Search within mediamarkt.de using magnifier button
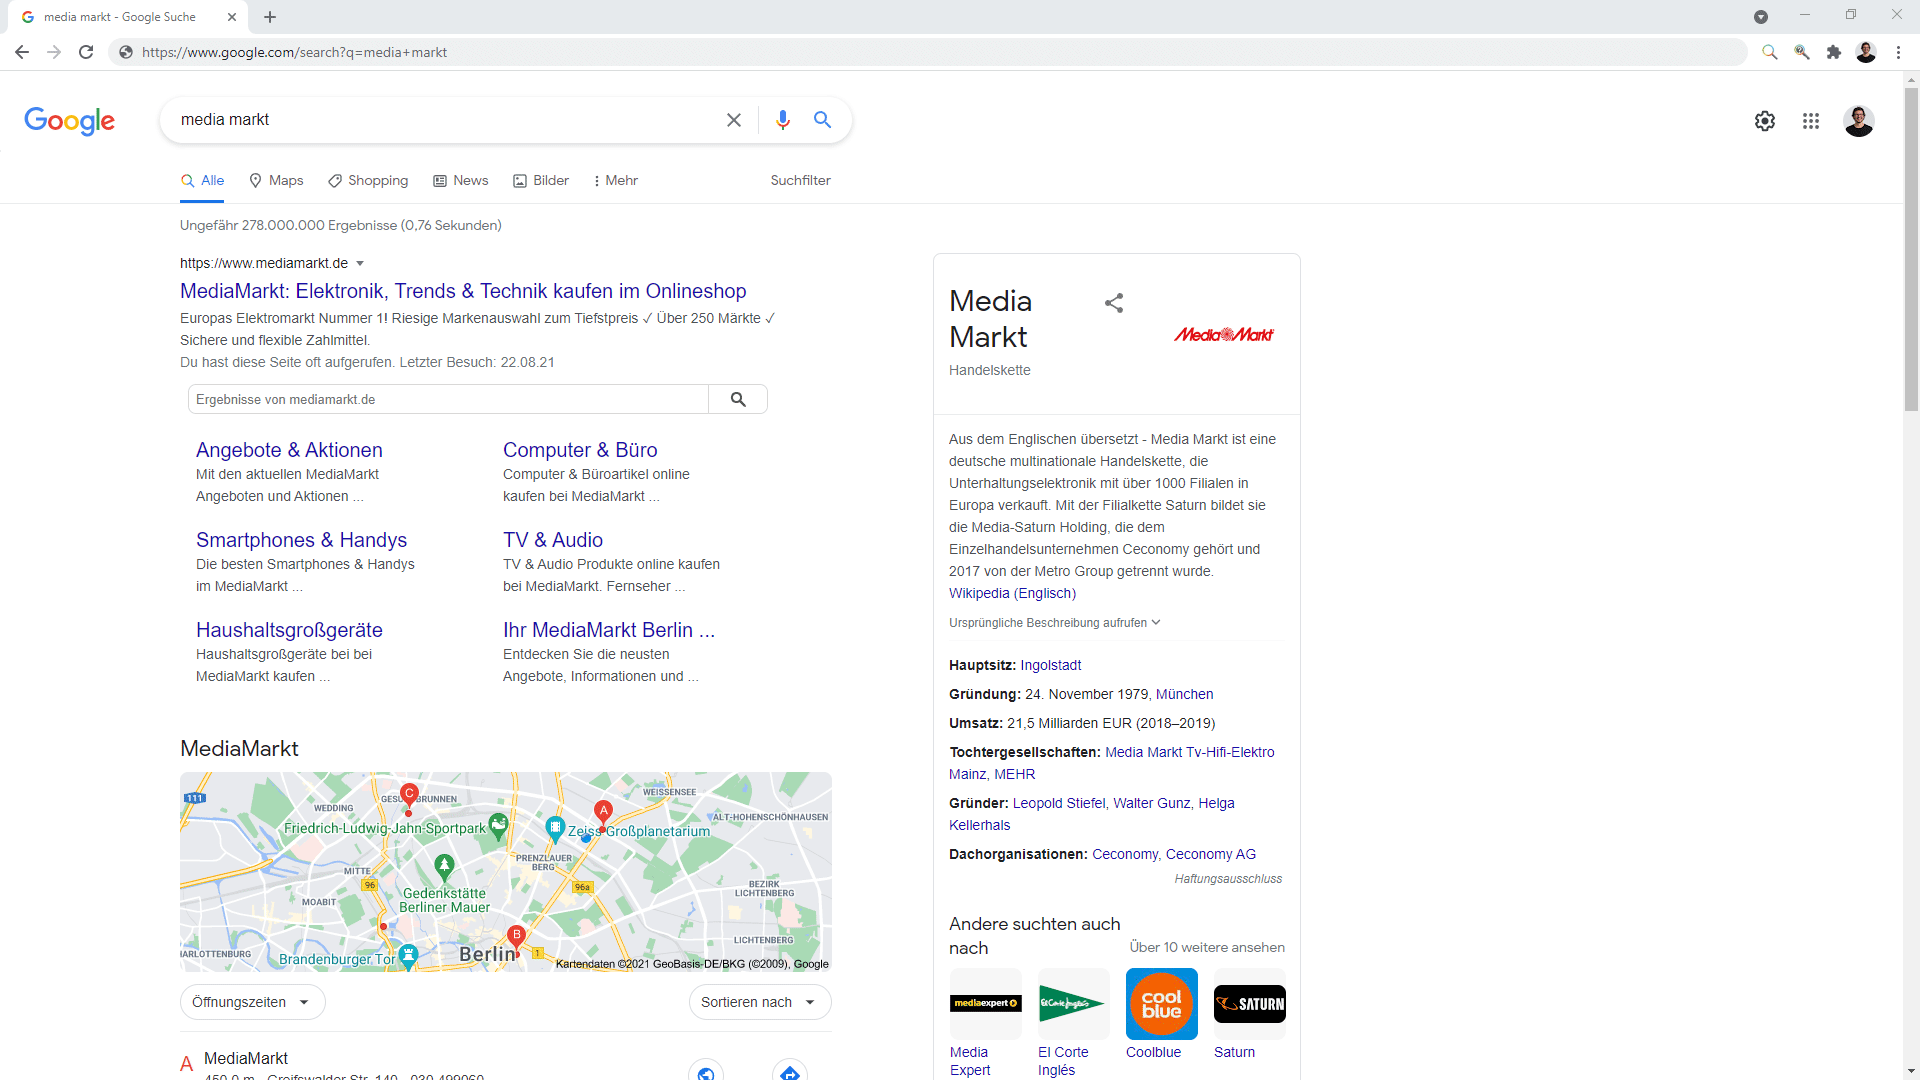The width and height of the screenshot is (1920, 1080). [x=738, y=399]
